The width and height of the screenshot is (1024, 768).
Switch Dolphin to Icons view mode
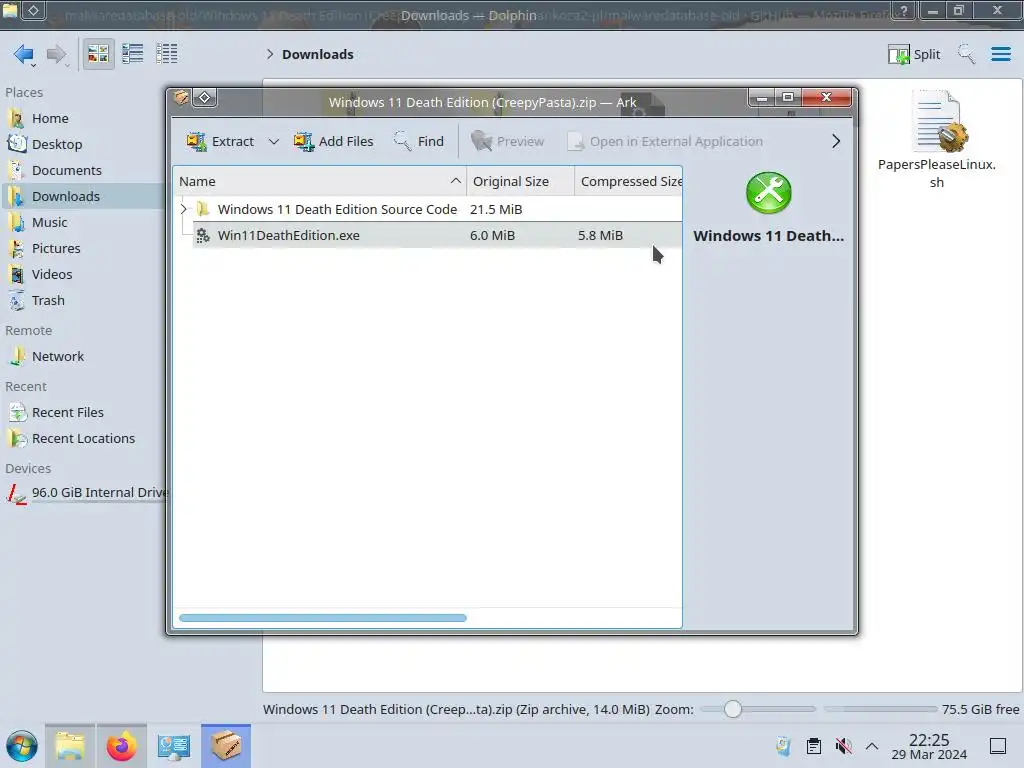(x=98, y=54)
